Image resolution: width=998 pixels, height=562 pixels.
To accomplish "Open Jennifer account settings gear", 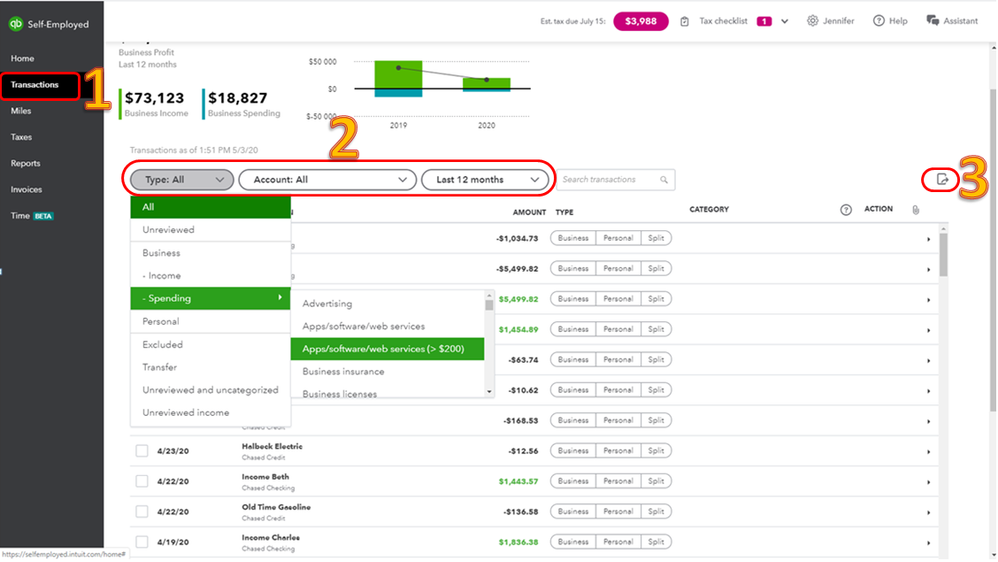I will click(813, 21).
